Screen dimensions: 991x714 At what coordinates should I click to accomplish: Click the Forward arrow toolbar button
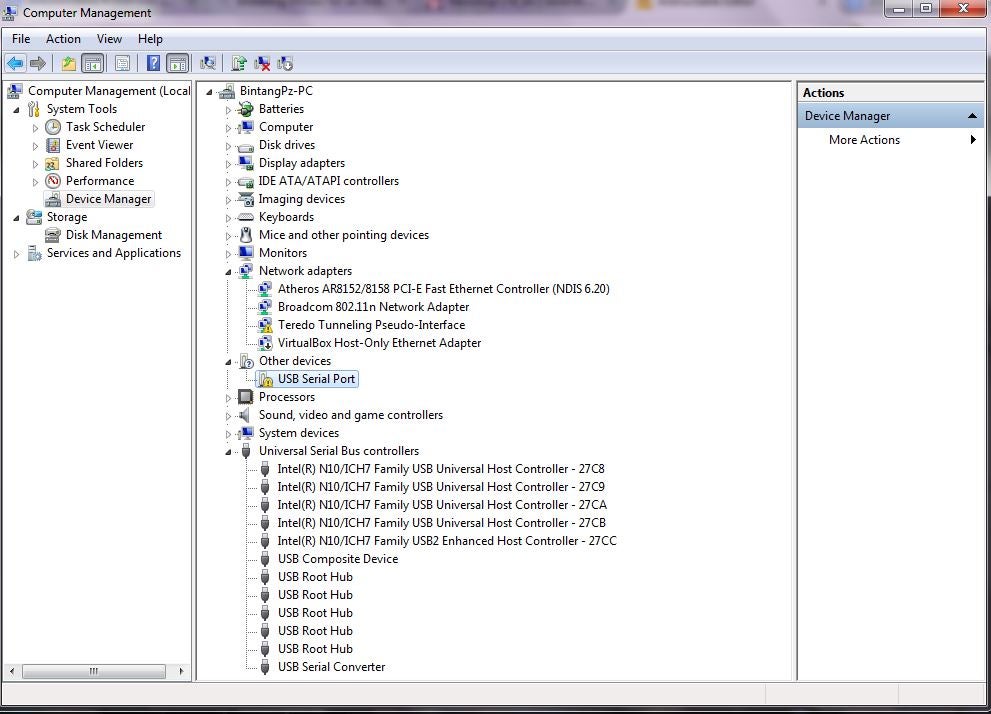[38, 63]
